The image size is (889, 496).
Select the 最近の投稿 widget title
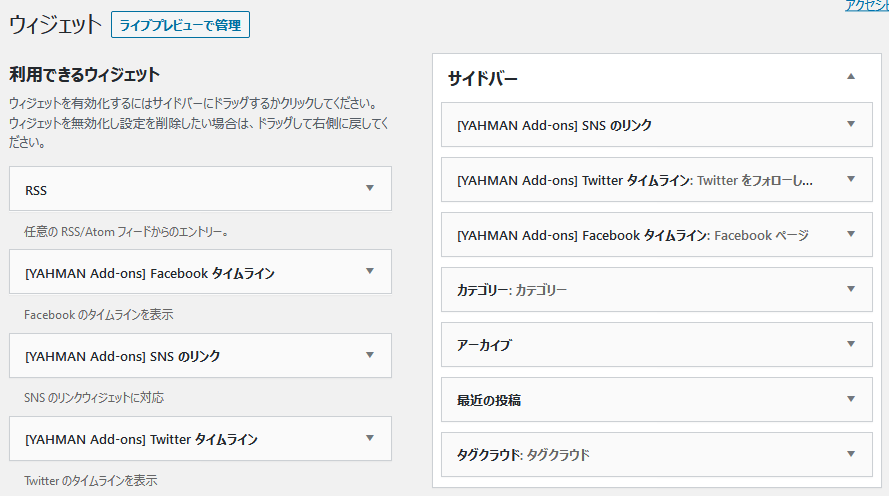point(489,400)
